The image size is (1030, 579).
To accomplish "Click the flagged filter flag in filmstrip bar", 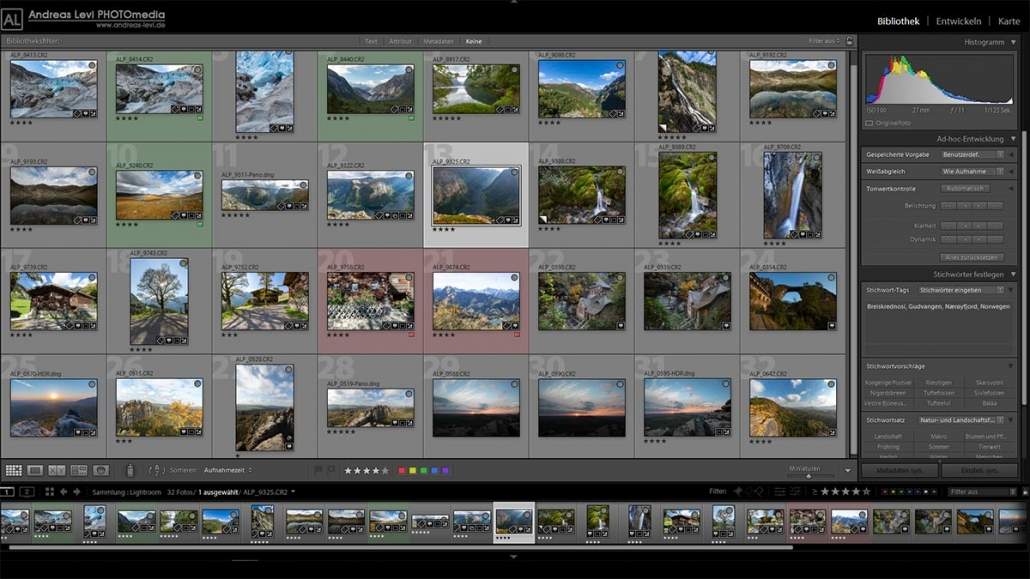I will click(738, 492).
